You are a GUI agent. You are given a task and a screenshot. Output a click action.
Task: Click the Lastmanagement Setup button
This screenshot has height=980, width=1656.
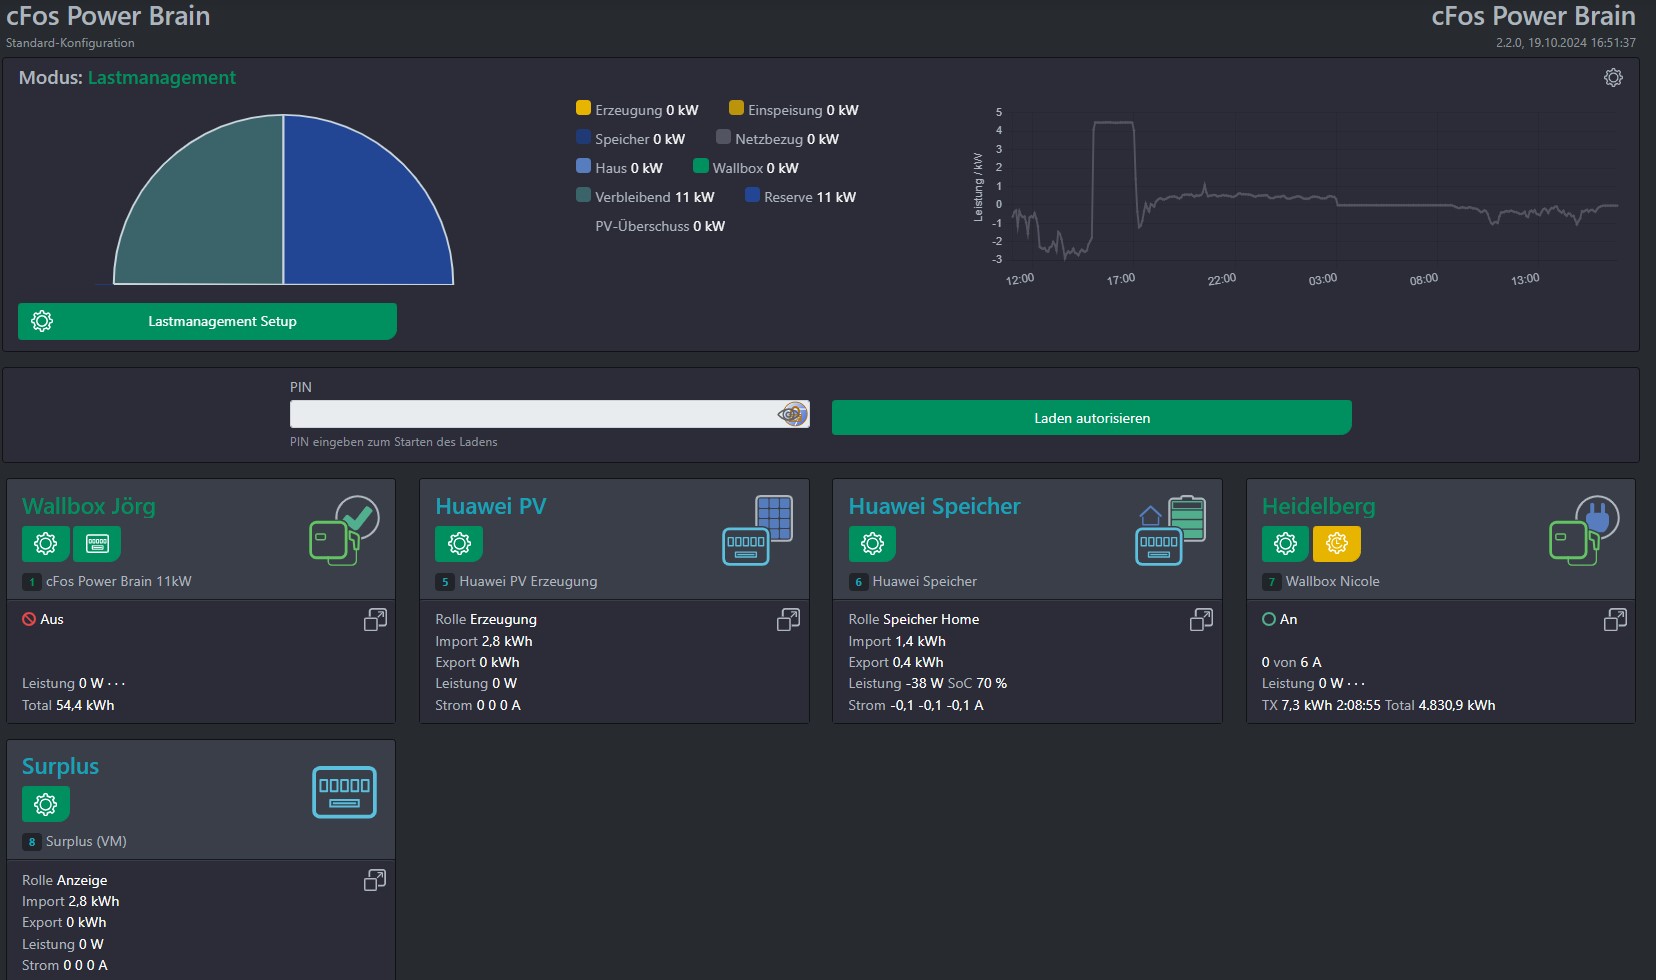click(x=207, y=321)
